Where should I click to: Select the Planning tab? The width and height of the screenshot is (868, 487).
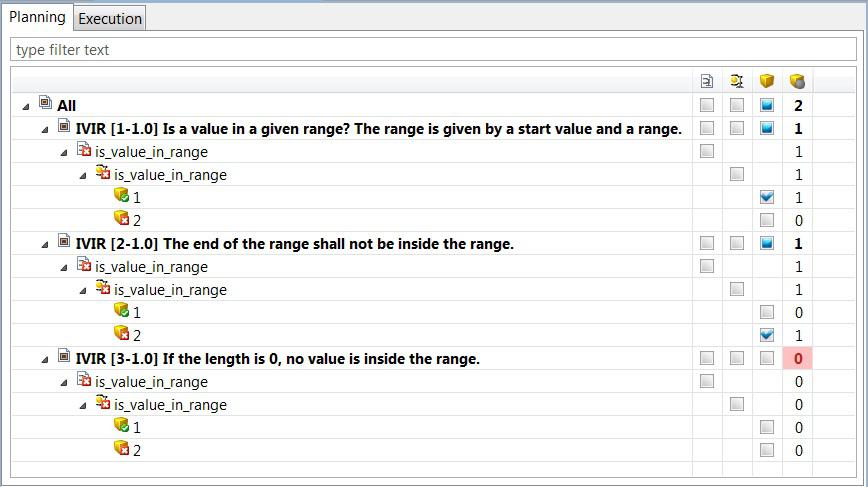[x=38, y=17]
